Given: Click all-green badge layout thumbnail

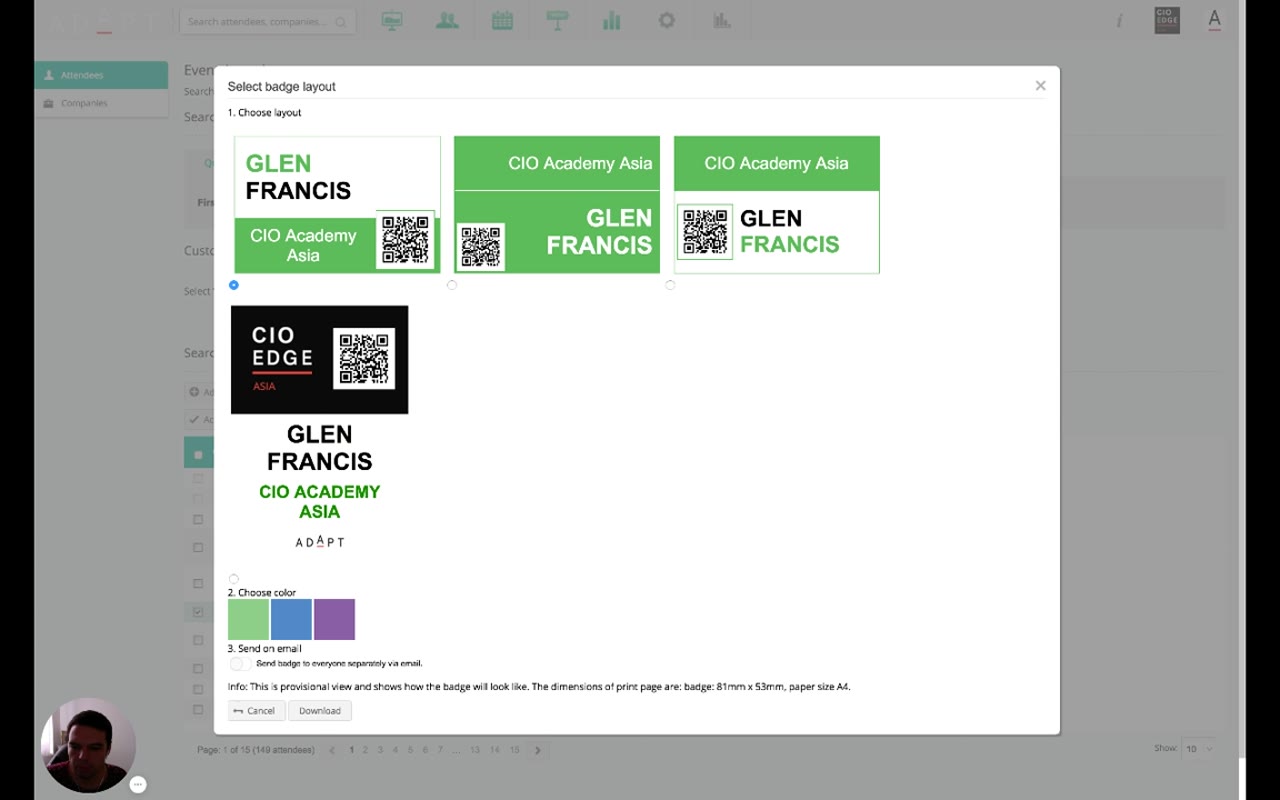Looking at the screenshot, I should [x=557, y=204].
